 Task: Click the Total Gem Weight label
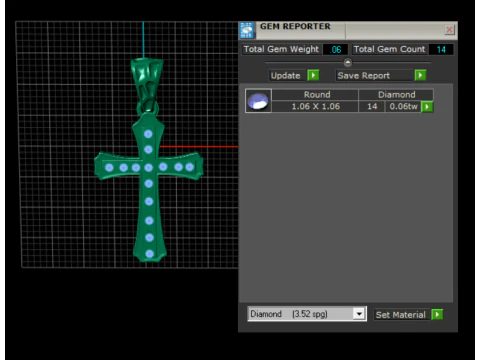pyautogui.click(x=281, y=49)
